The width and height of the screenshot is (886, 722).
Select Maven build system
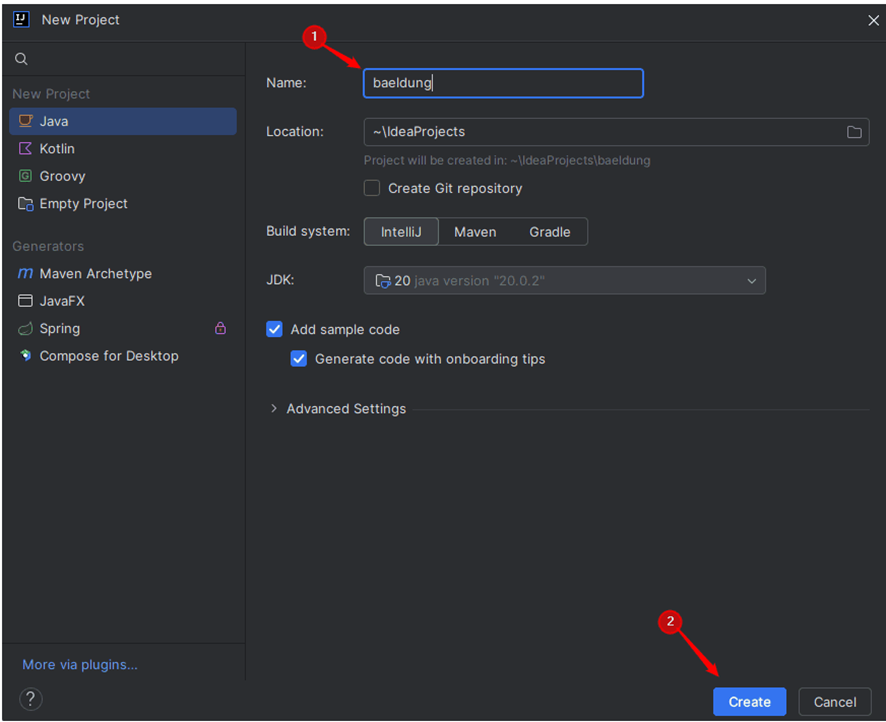coord(475,232)
